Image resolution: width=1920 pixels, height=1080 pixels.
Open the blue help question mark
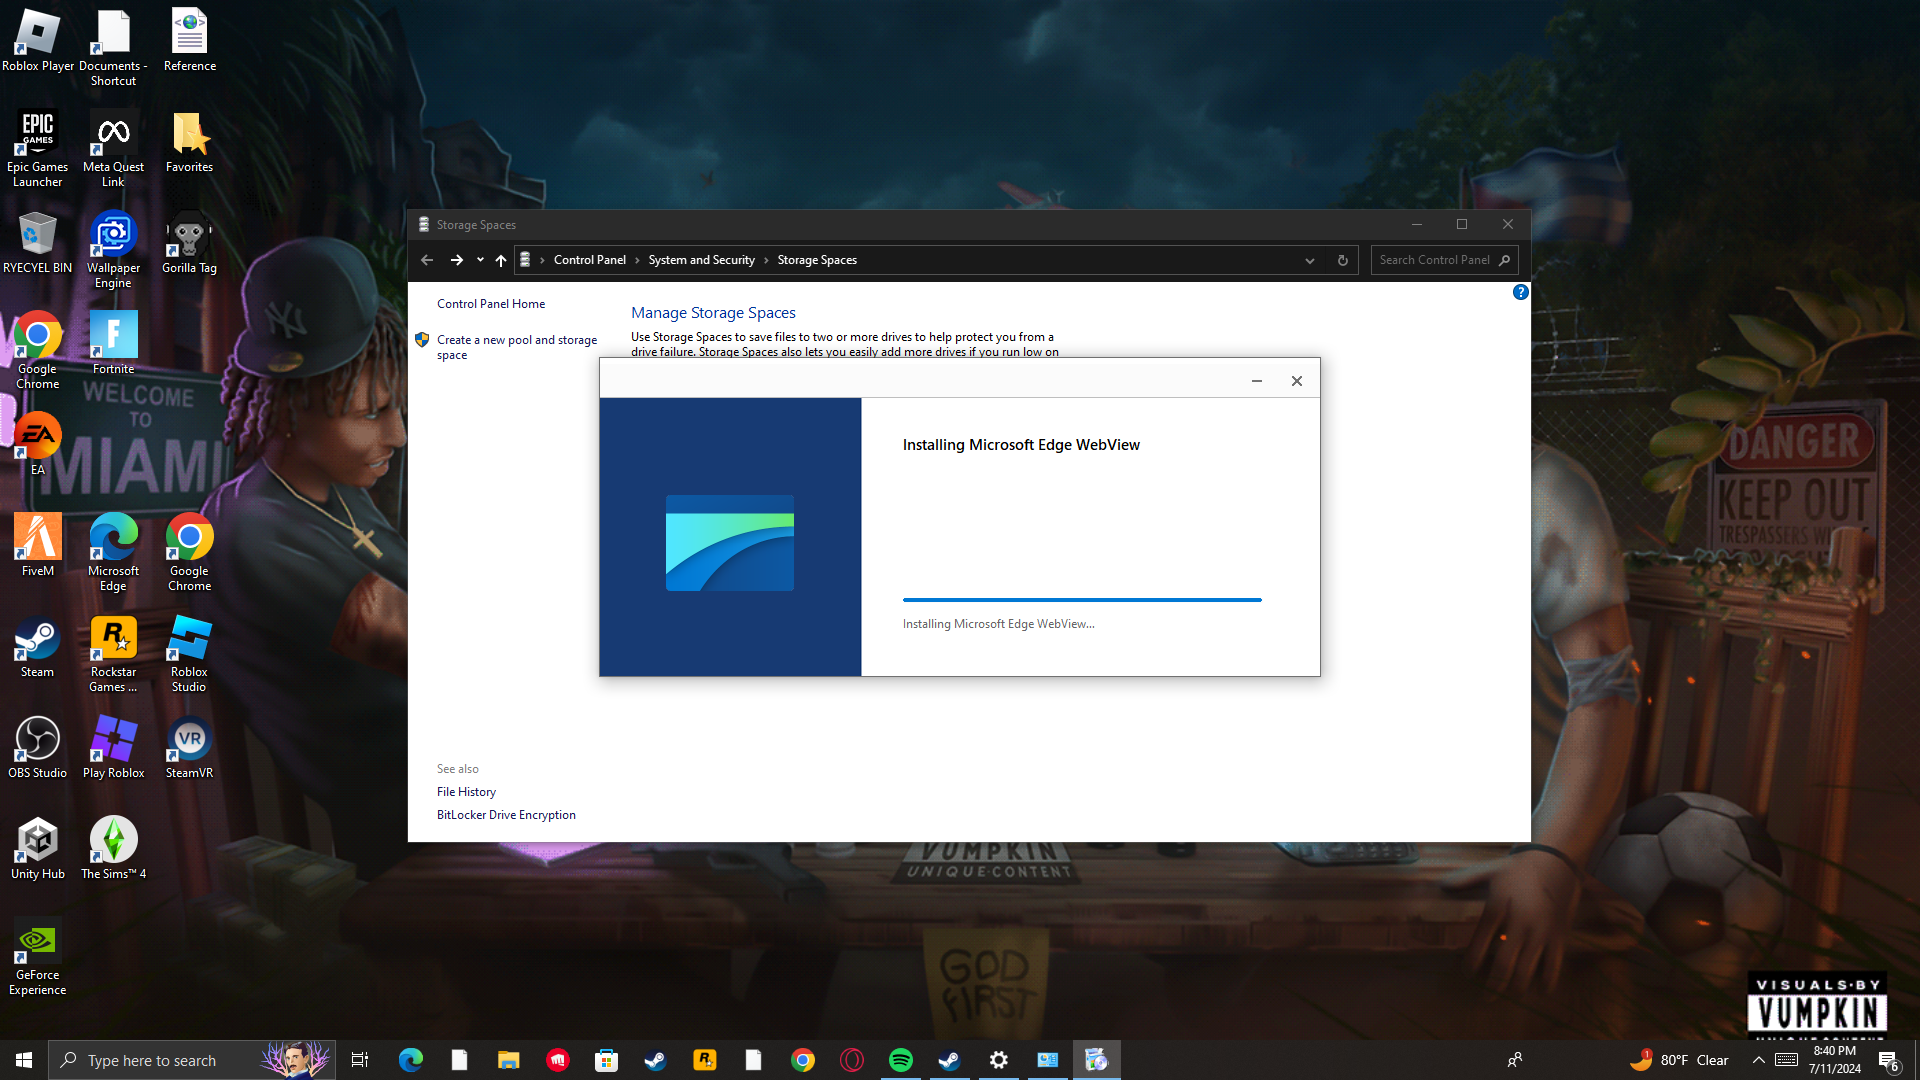(1520, 292)
